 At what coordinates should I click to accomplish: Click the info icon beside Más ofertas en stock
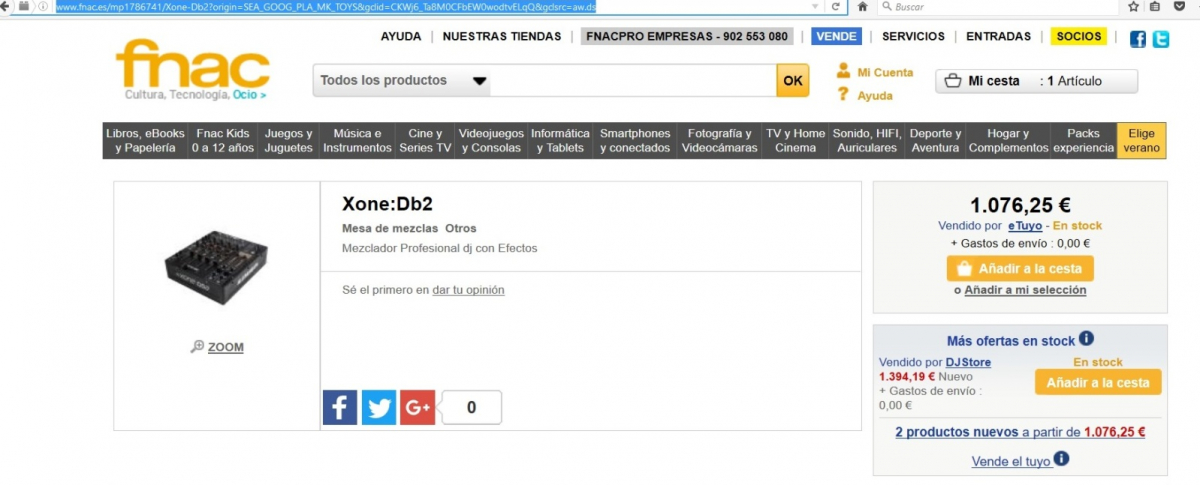click(x=1087, y=339)
